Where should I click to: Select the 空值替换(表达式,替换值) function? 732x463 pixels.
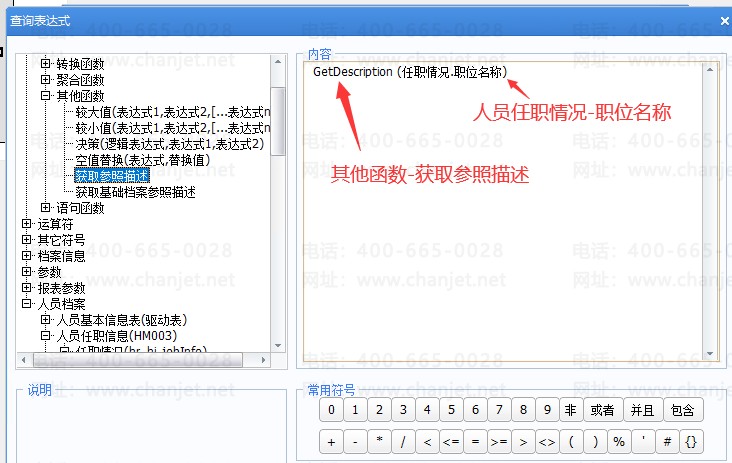(142, 160)
